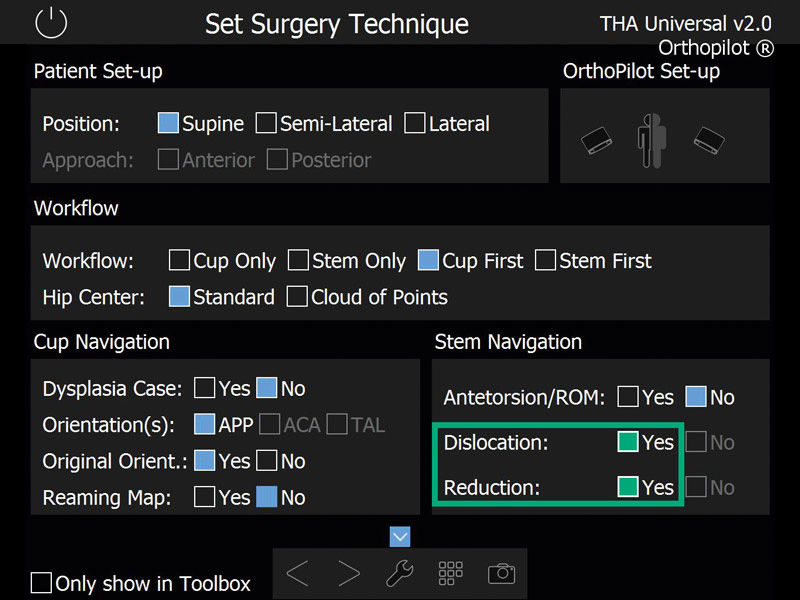Enable Yes for Dysplasia Case
Image resolution: width=800 pixels, height=600 pixels.
tap(205, 388)
